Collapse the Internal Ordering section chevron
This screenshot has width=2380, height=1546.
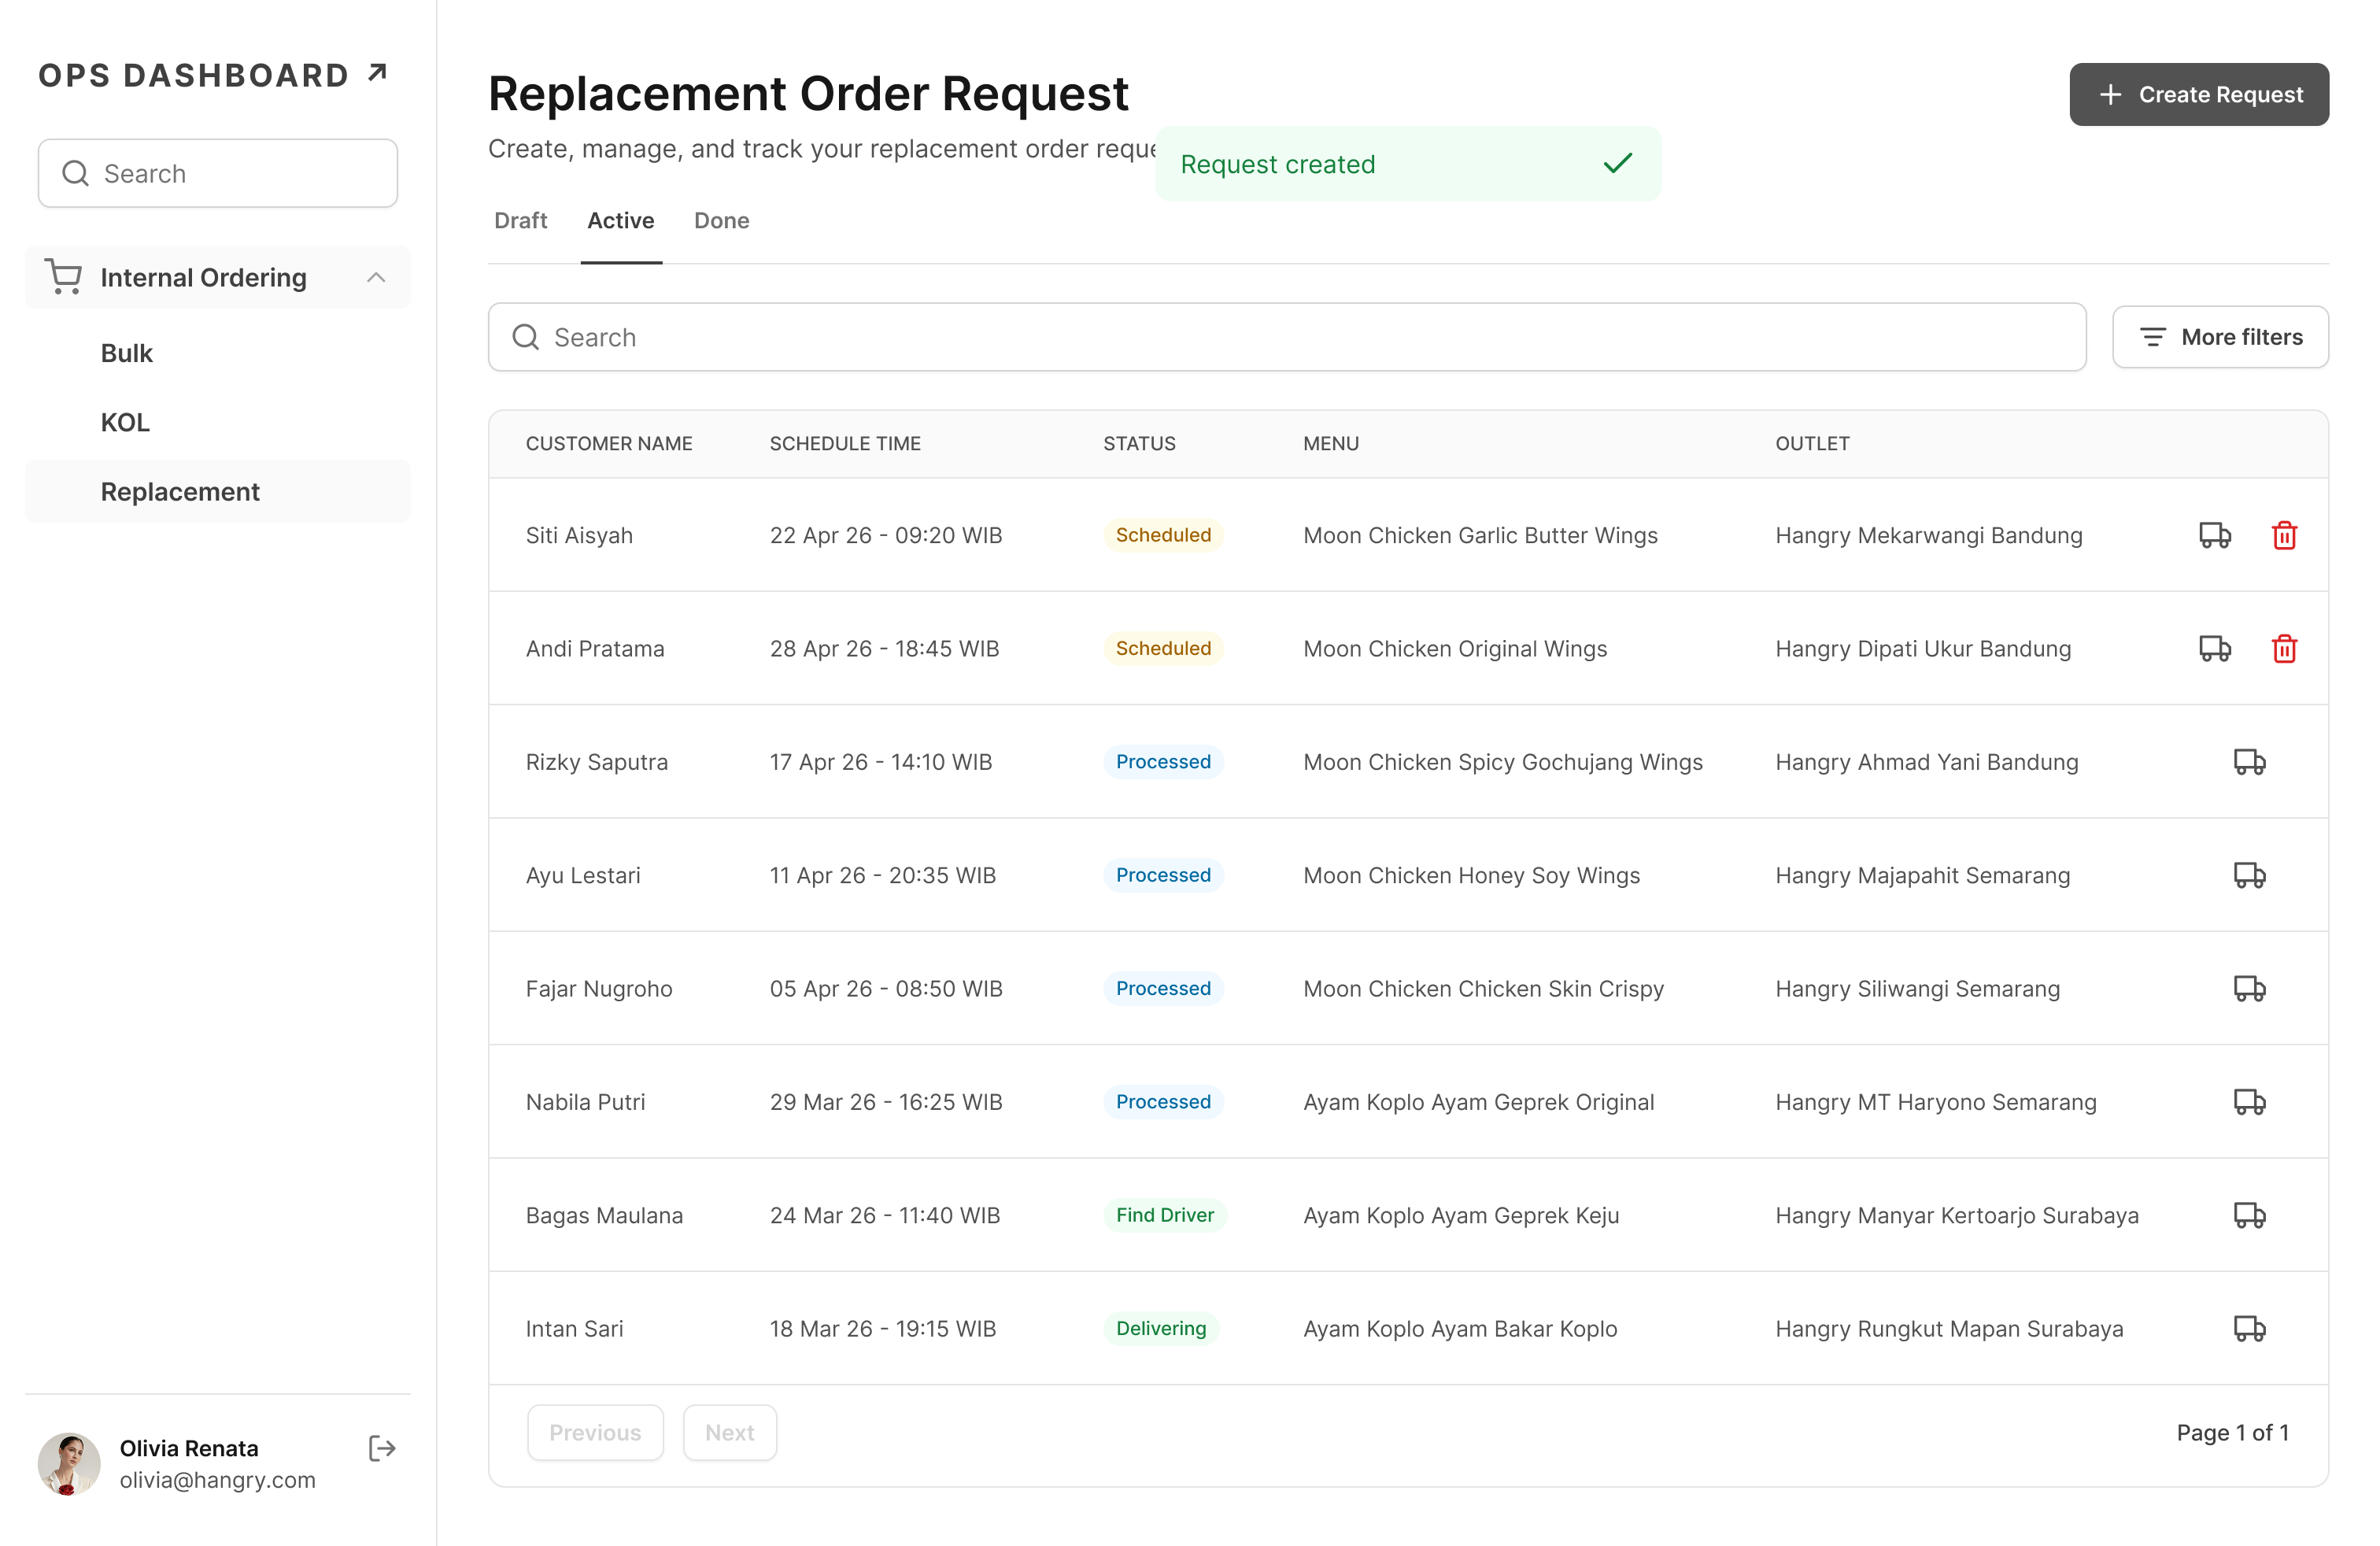point(376,277)
